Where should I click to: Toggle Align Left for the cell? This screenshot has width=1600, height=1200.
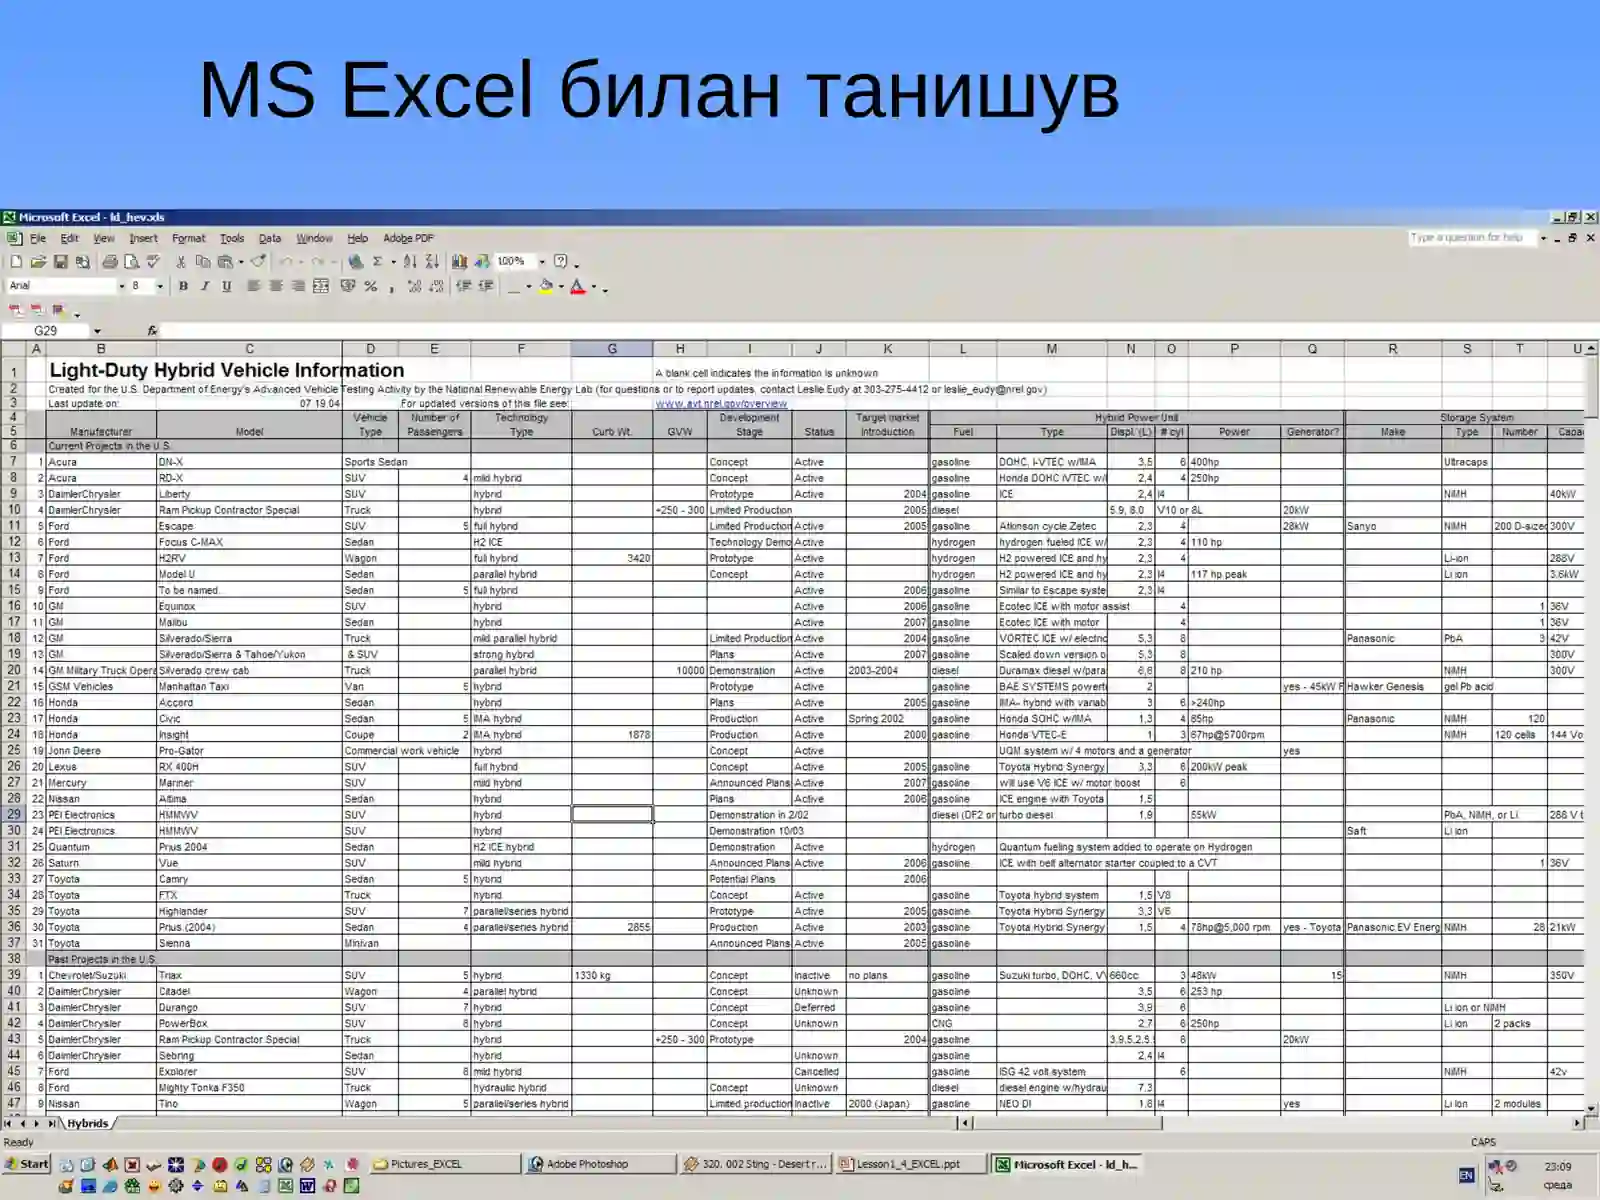click(254, 286)
